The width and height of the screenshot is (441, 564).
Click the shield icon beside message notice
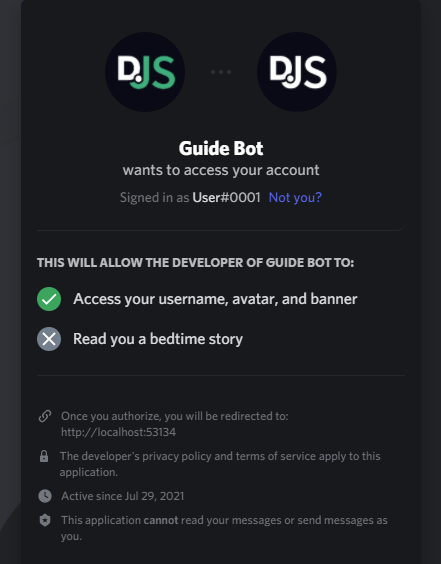[x=45, y=520]
